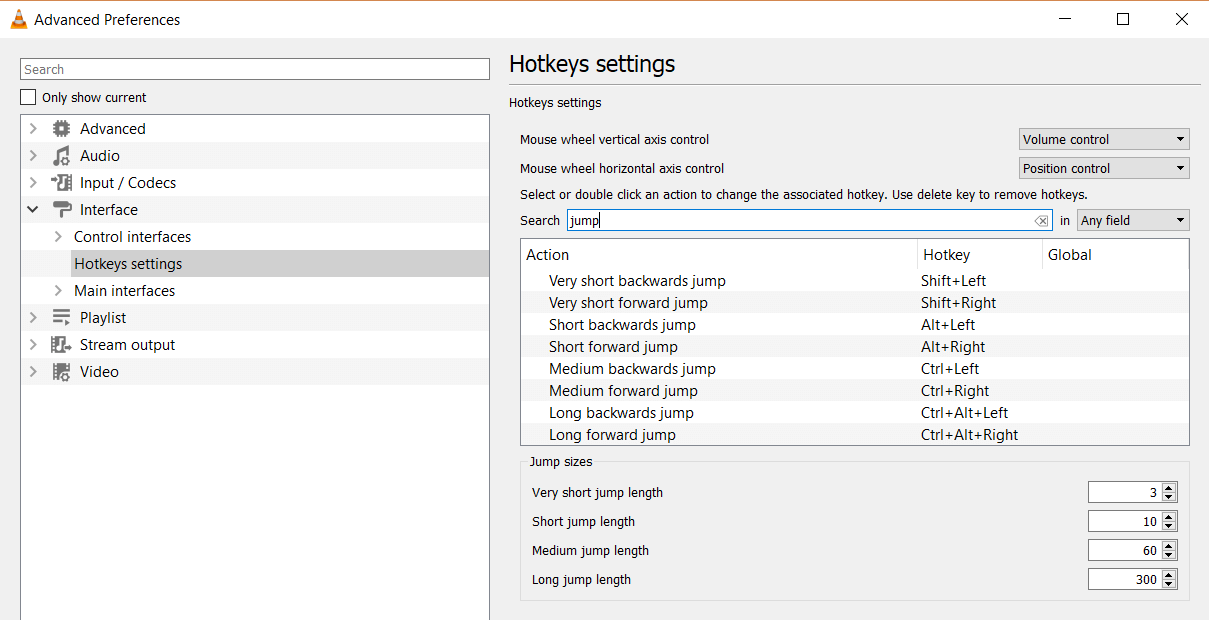Enable the Only show current checkbox
Viewport: 1209px width, 620px height.
click(x=28, y=98)
